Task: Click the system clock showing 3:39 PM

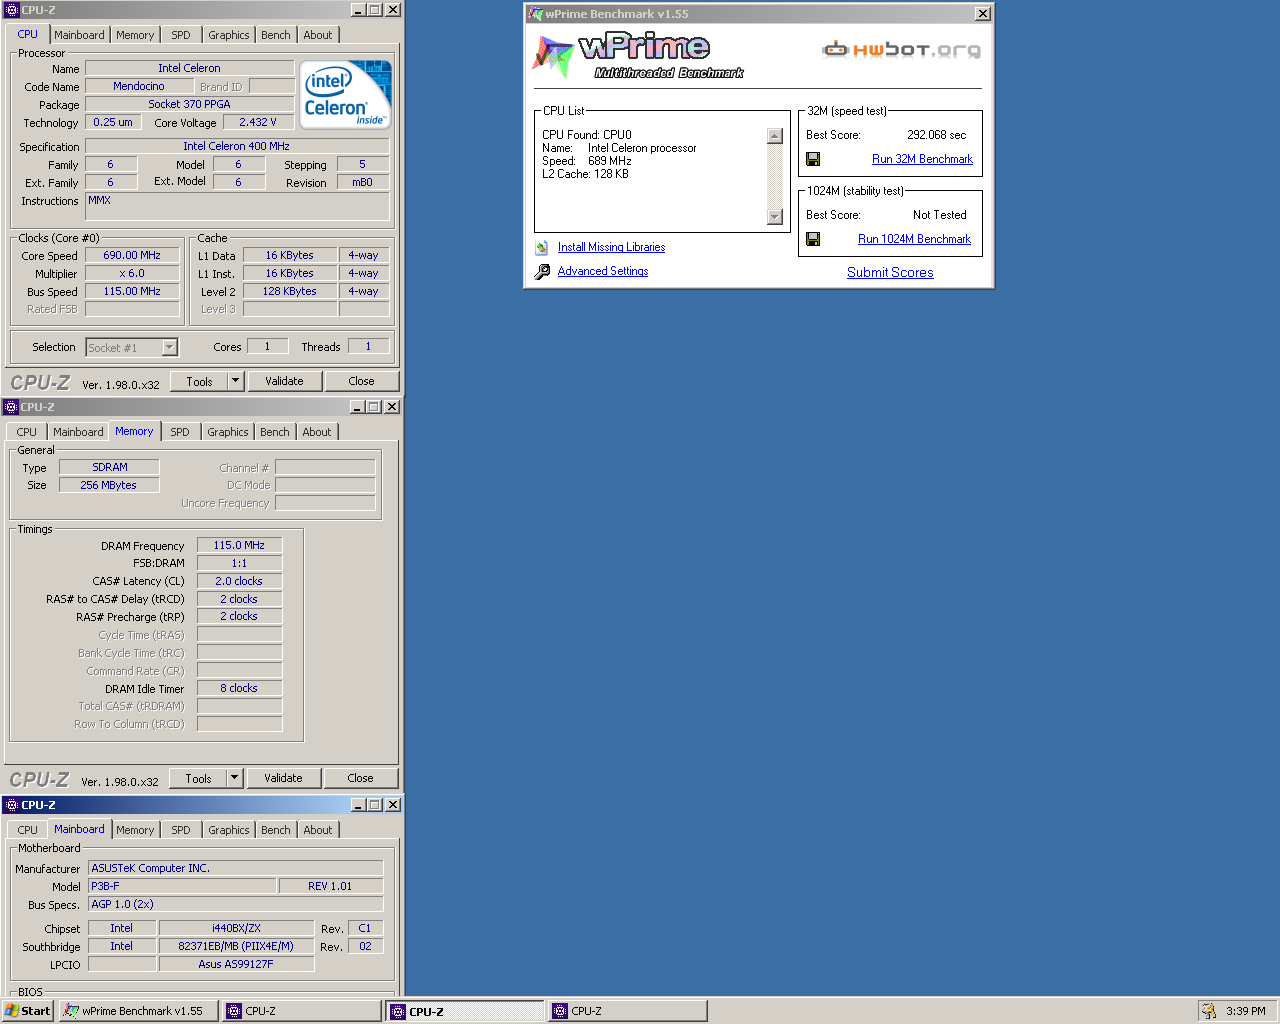Action: pyautogui.click(x=1246, y=1011)
